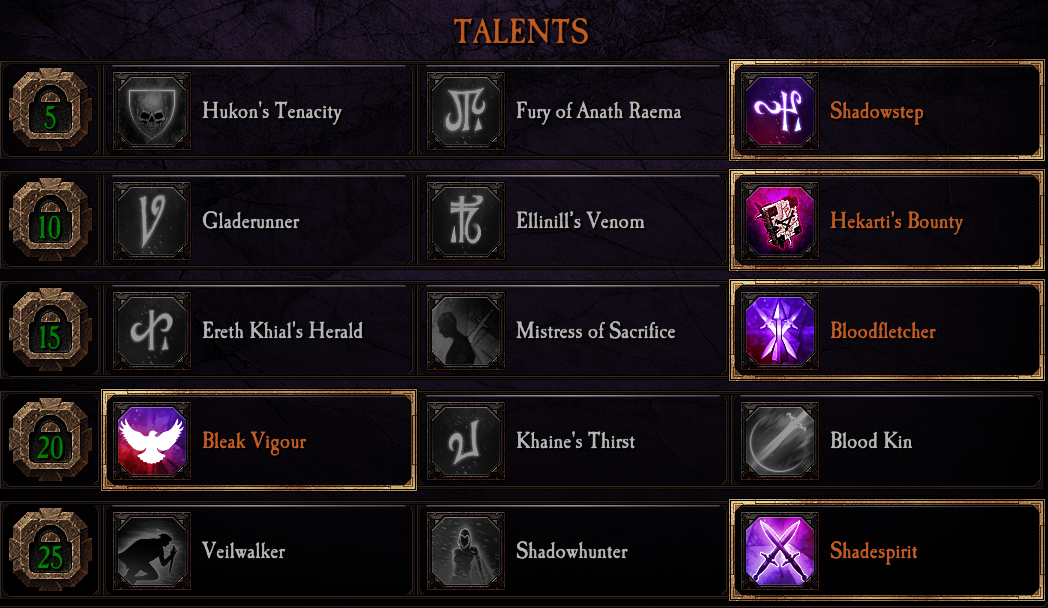Select the Fury of Anath Raema rune icon
This screenshot has width=1048, height=608.
click(x=466, y=111)
